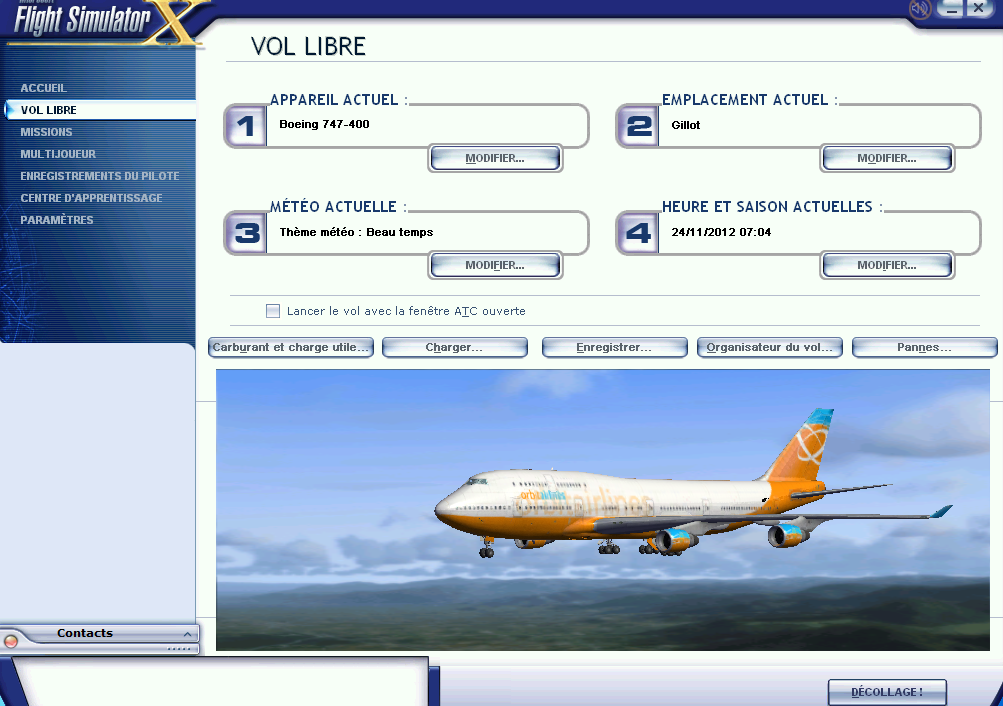The image size is (1003, 706).
Task: Click the date 24/11/2012 07:04
Action: click(x=722, y=232)
